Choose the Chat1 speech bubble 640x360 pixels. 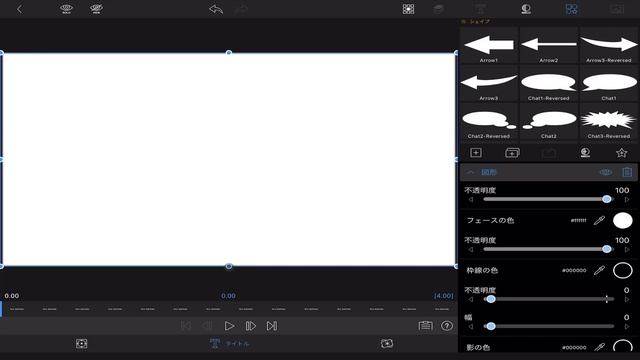[609, 84]
